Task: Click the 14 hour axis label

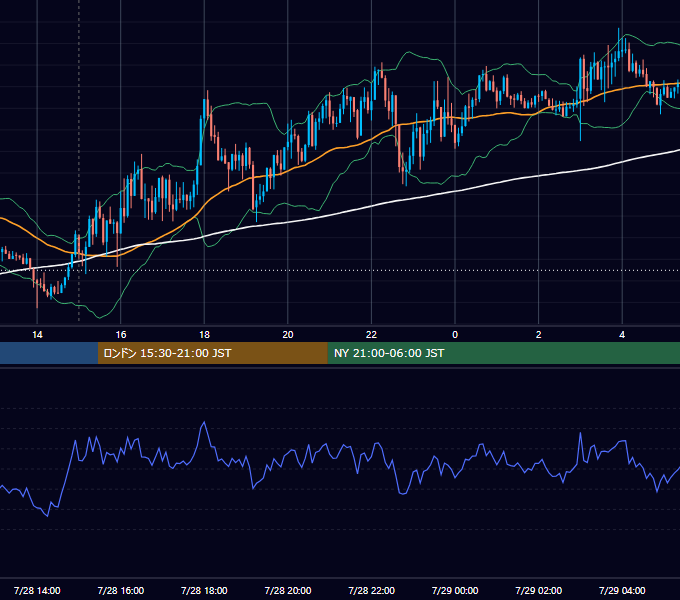Action: (x=37, y=335)
